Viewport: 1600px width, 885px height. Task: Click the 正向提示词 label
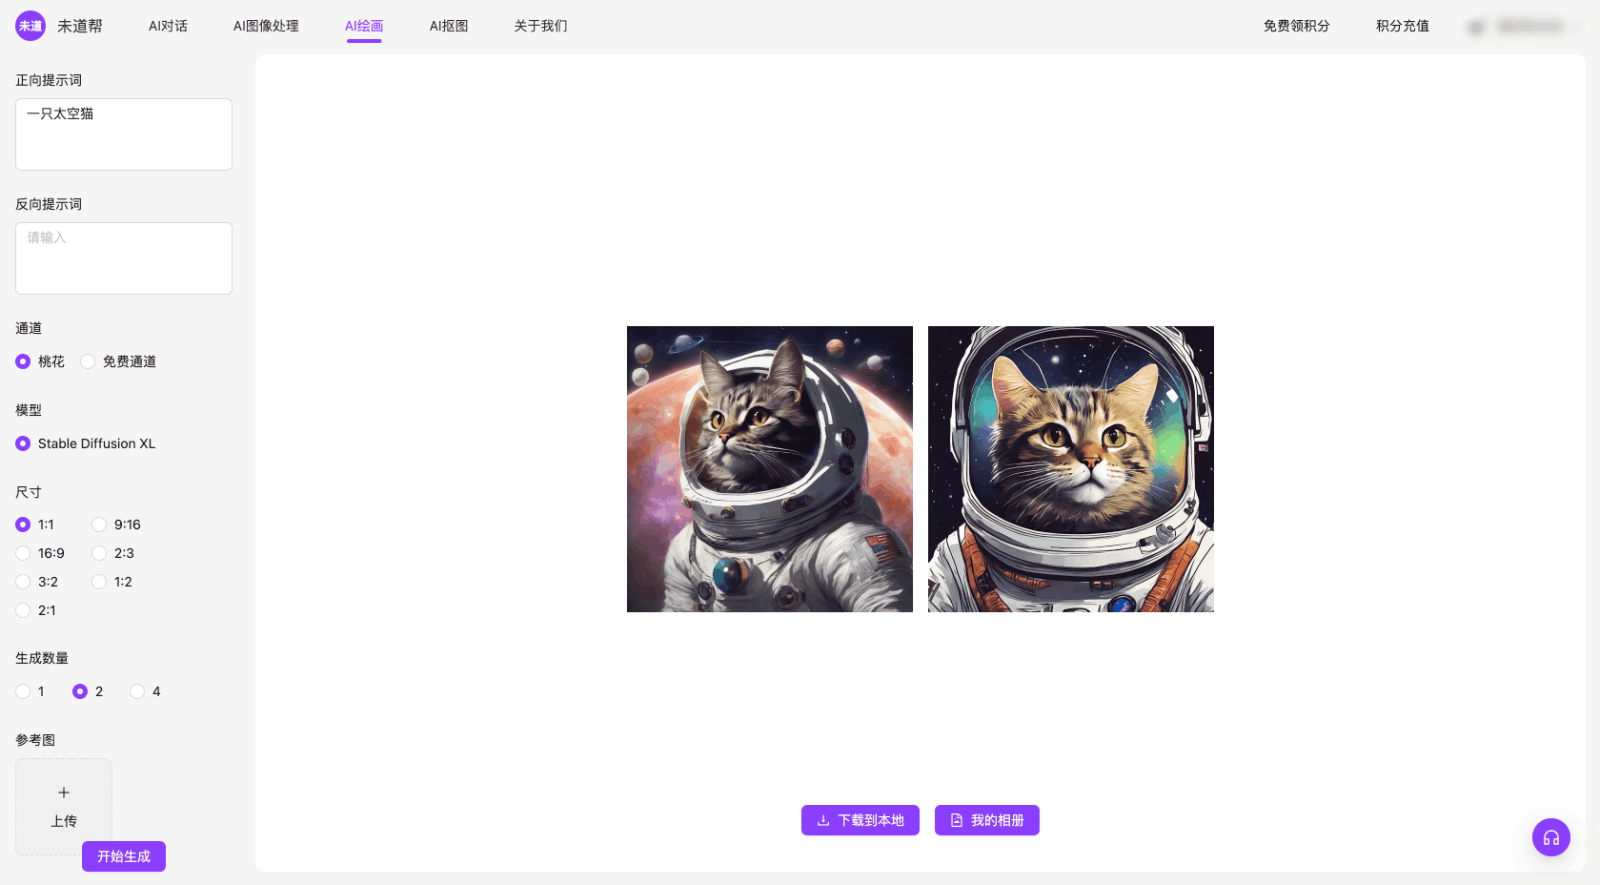click(x=48, y=80)
